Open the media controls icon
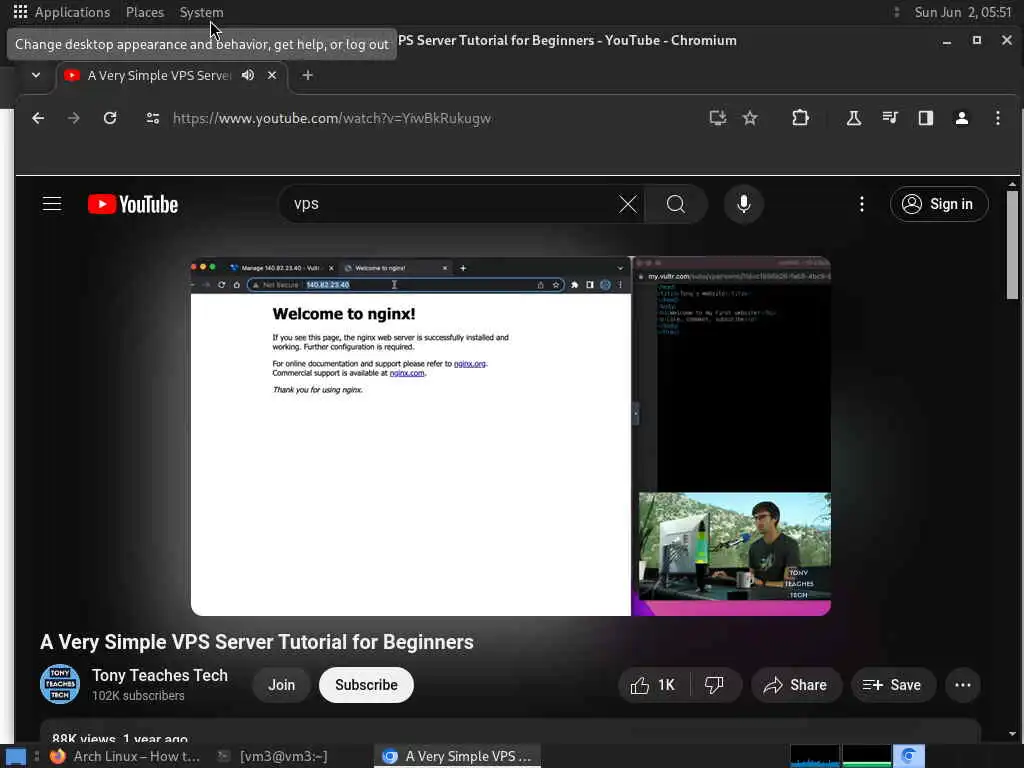Image resolution: width=1024 pixels, height=768 pixels. (x=889, y=118)
